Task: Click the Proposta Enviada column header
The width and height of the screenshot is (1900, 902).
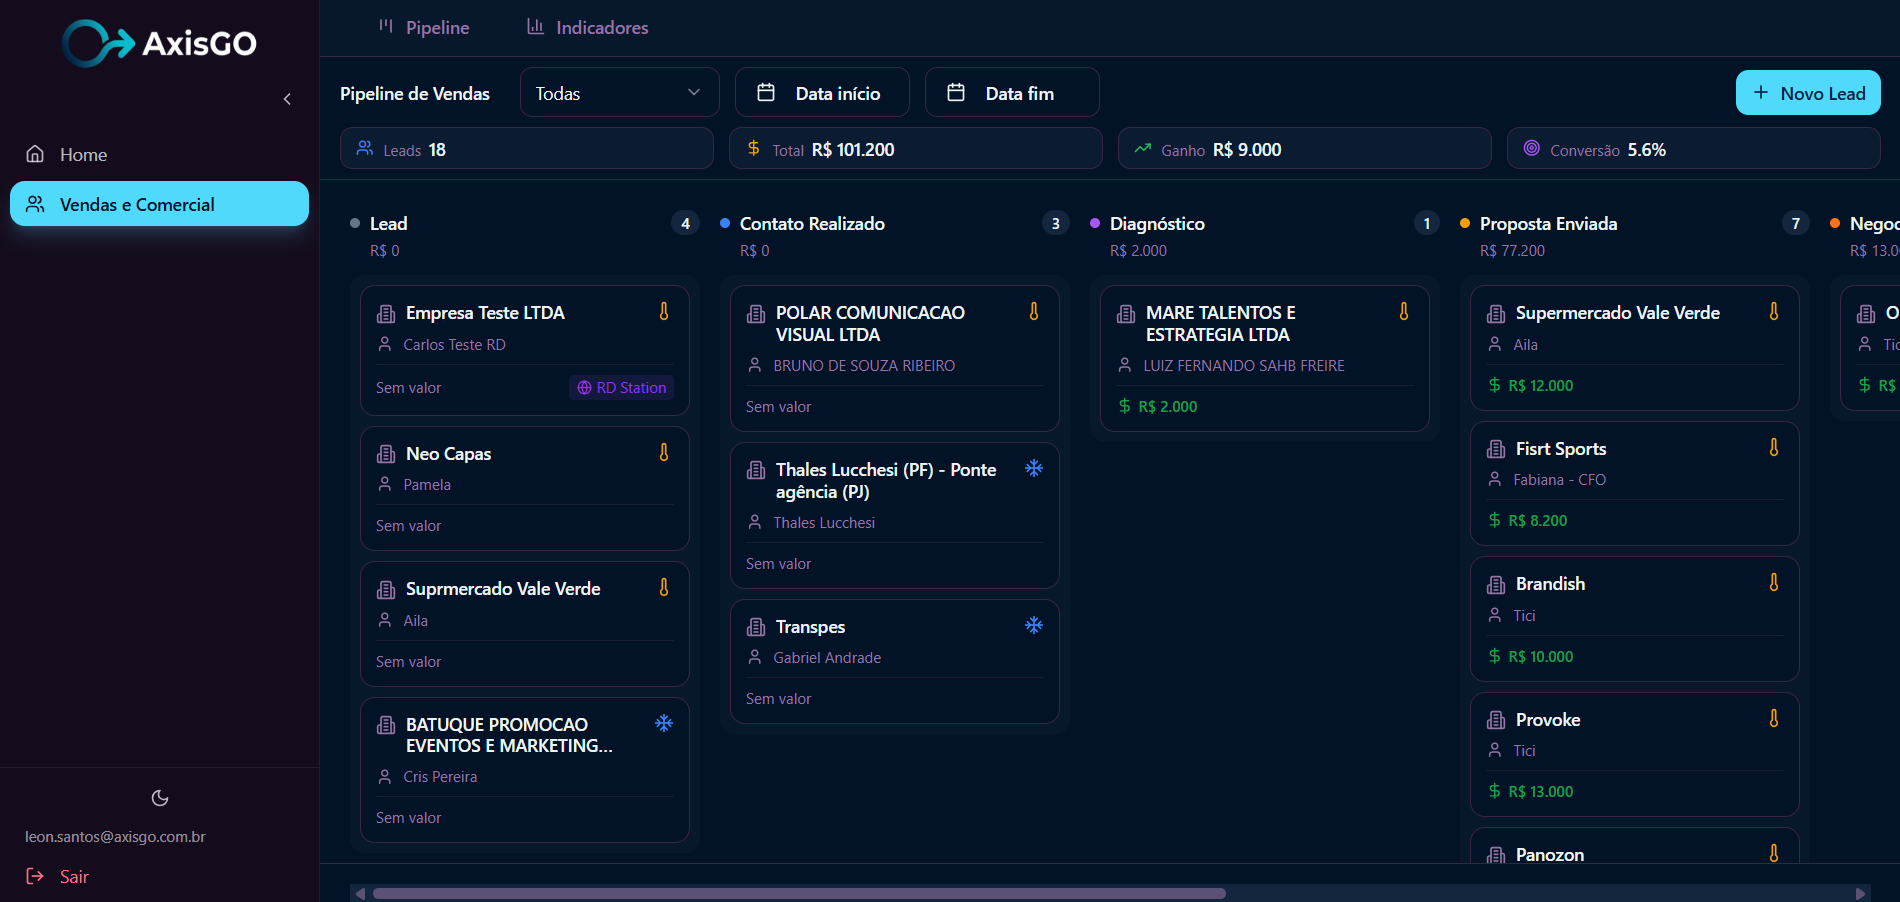Action: click(x=1548, y=224)
